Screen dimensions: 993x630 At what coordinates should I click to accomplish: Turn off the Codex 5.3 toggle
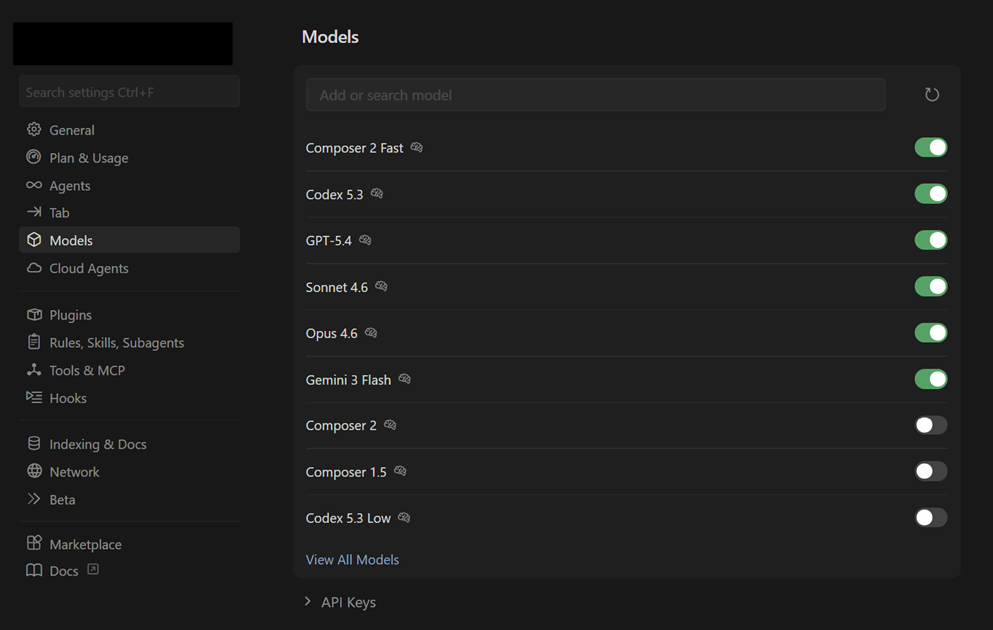[x=930, y=194]
